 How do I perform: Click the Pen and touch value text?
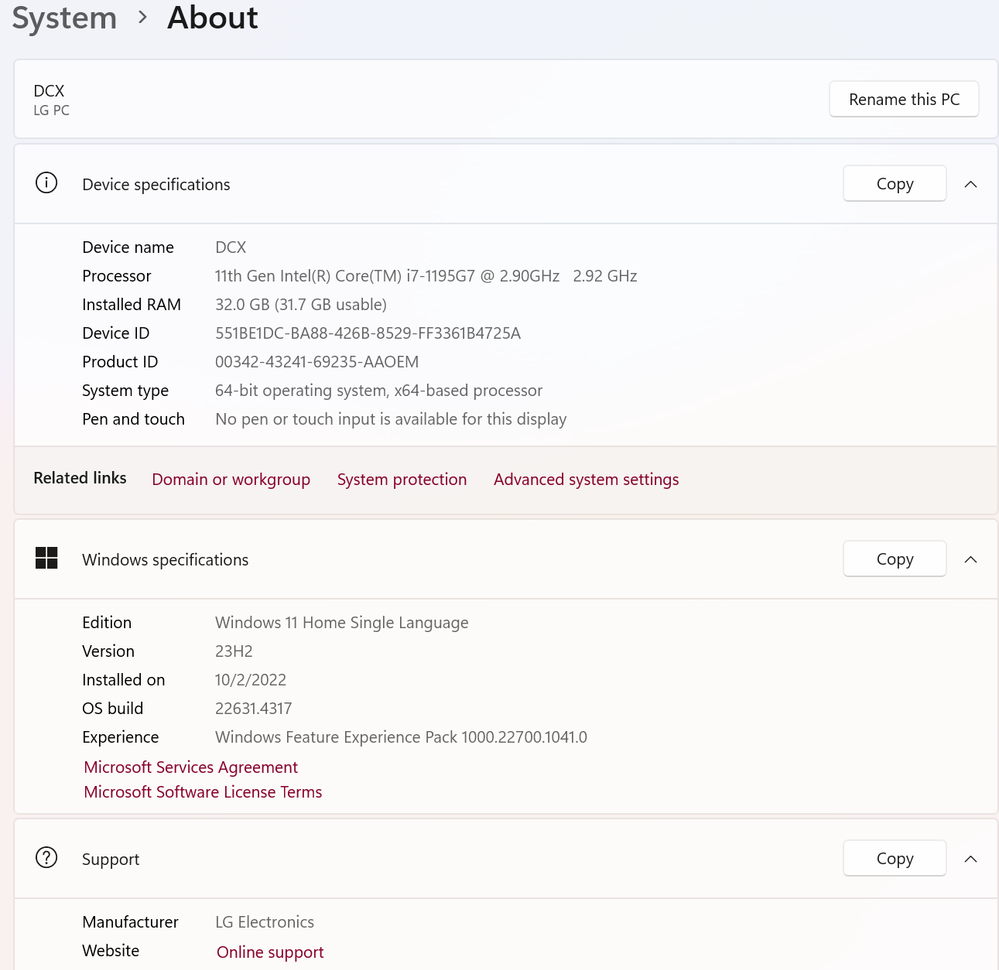pyautogui.click(x=391, y=419)
